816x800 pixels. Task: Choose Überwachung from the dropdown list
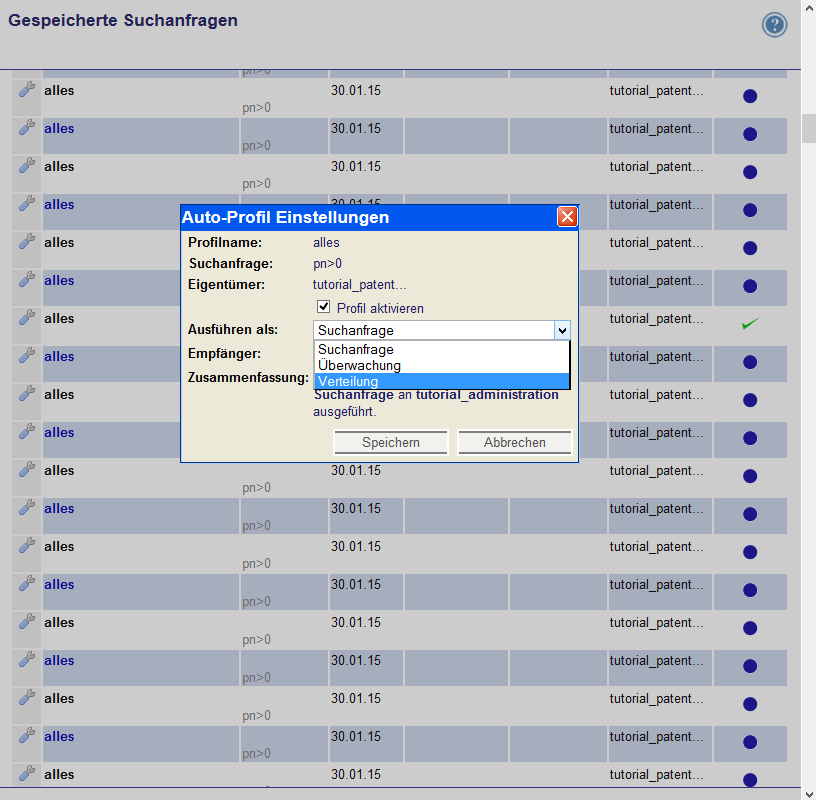(x=442, y=365)
